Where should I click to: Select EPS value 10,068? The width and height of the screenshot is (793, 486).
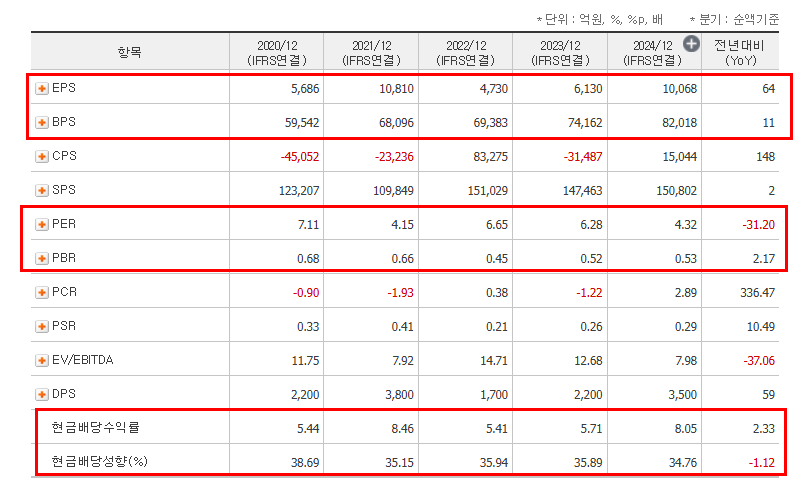click(x=679, y=89)
